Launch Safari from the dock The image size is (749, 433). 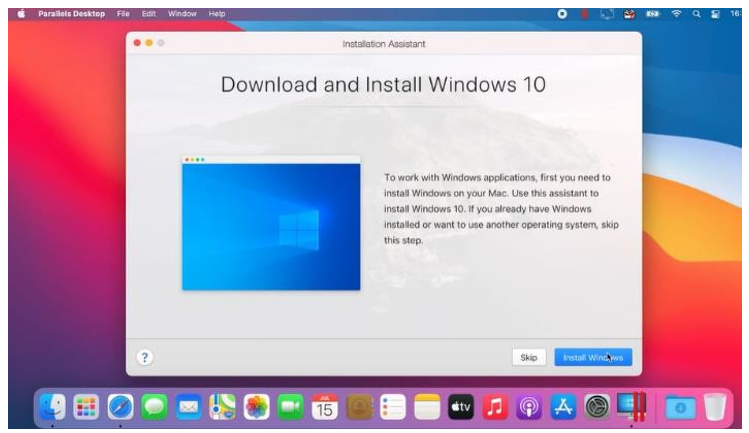121,407
